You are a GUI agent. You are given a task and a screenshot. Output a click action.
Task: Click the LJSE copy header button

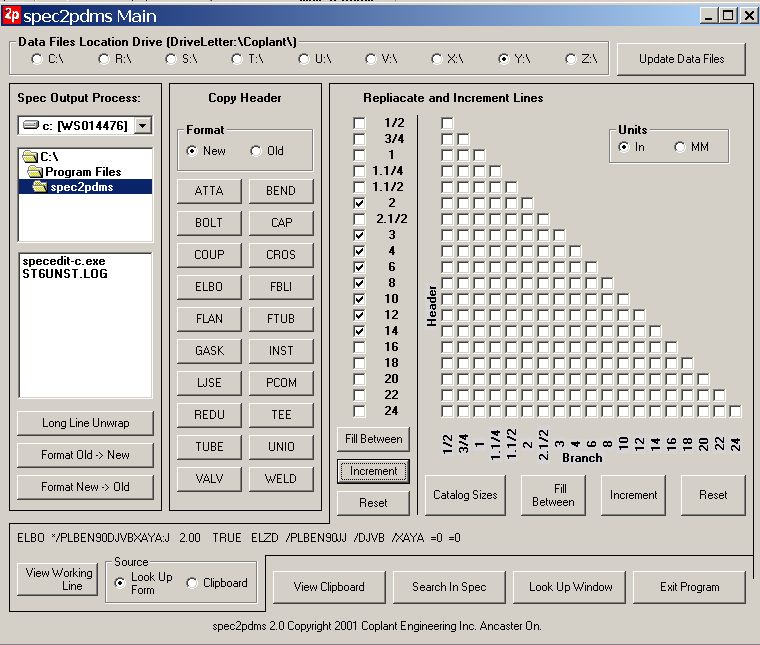209,382
